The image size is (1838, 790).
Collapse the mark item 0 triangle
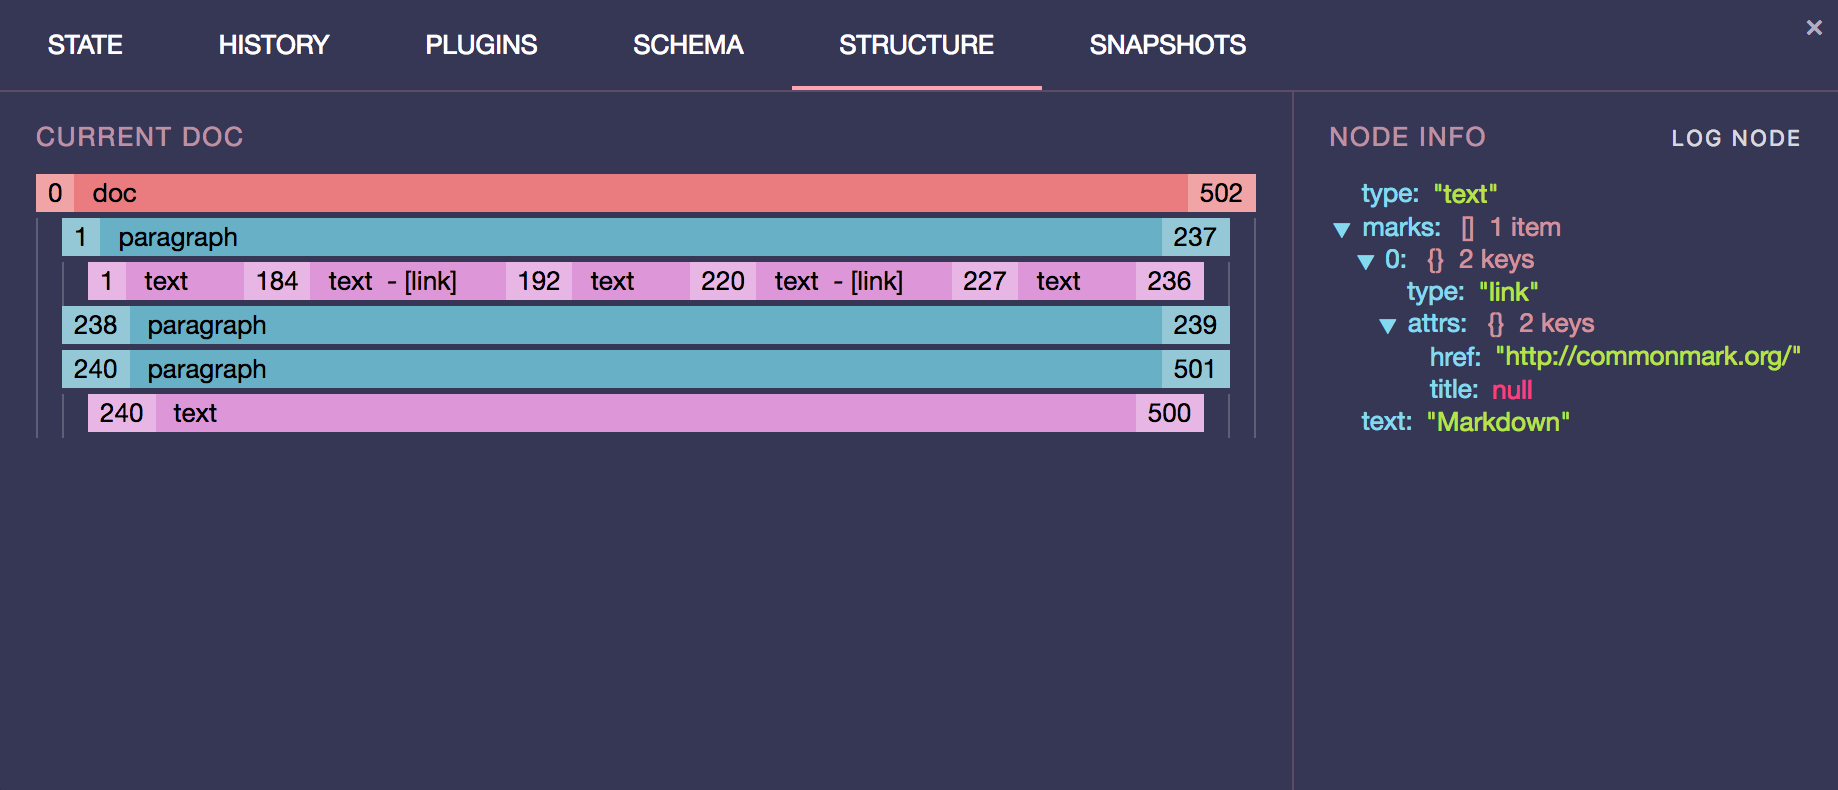(x=1365, y=262)
